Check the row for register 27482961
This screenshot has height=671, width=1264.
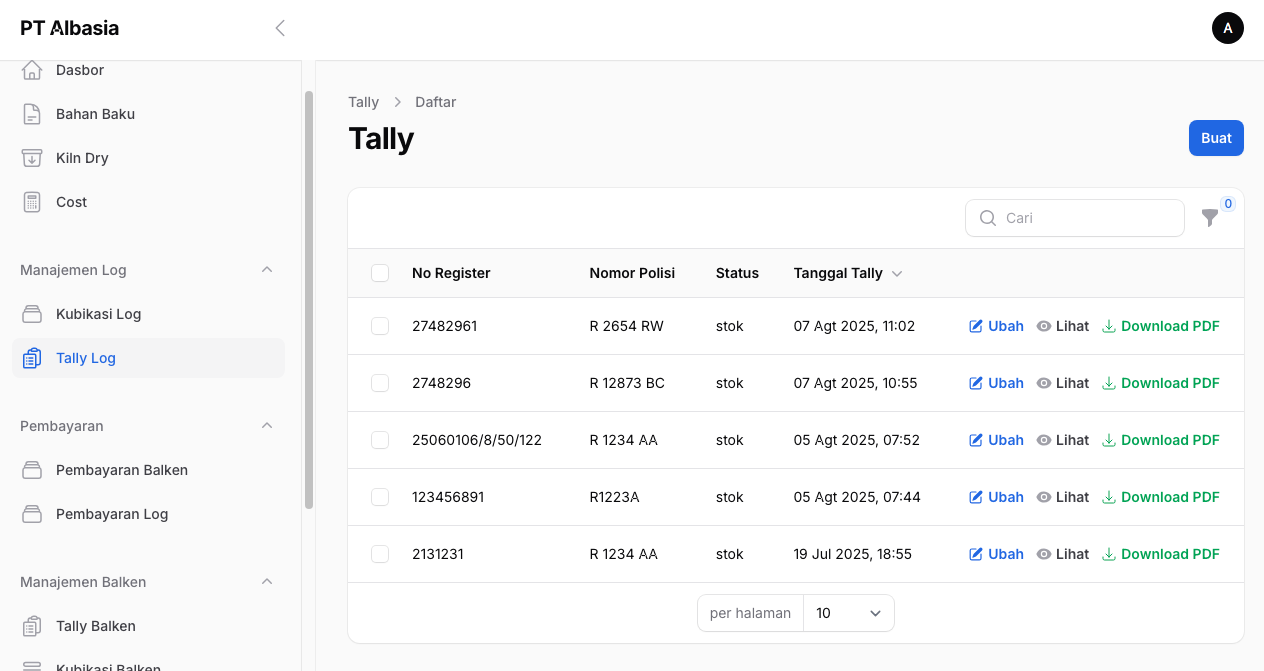pyautogui.click(x=380, y=326)
